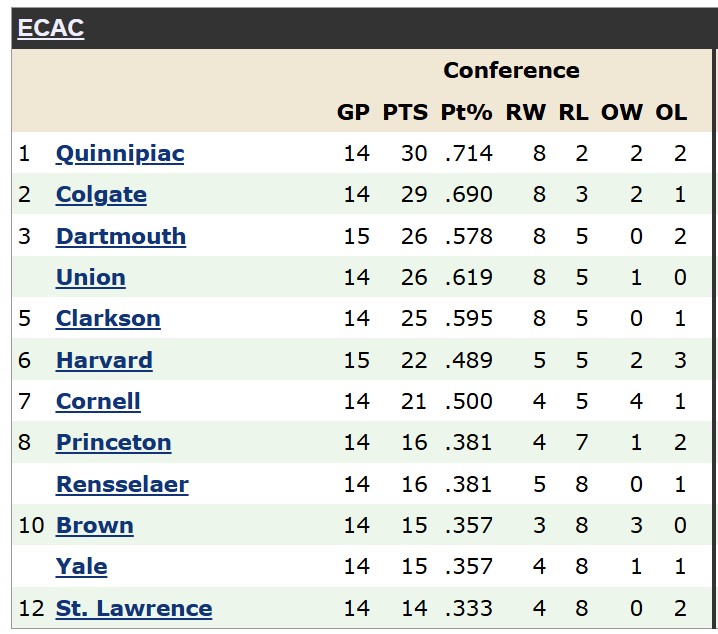718x634 pixels.
Task: Open the Clarkson team page
Action: [108, 319]
